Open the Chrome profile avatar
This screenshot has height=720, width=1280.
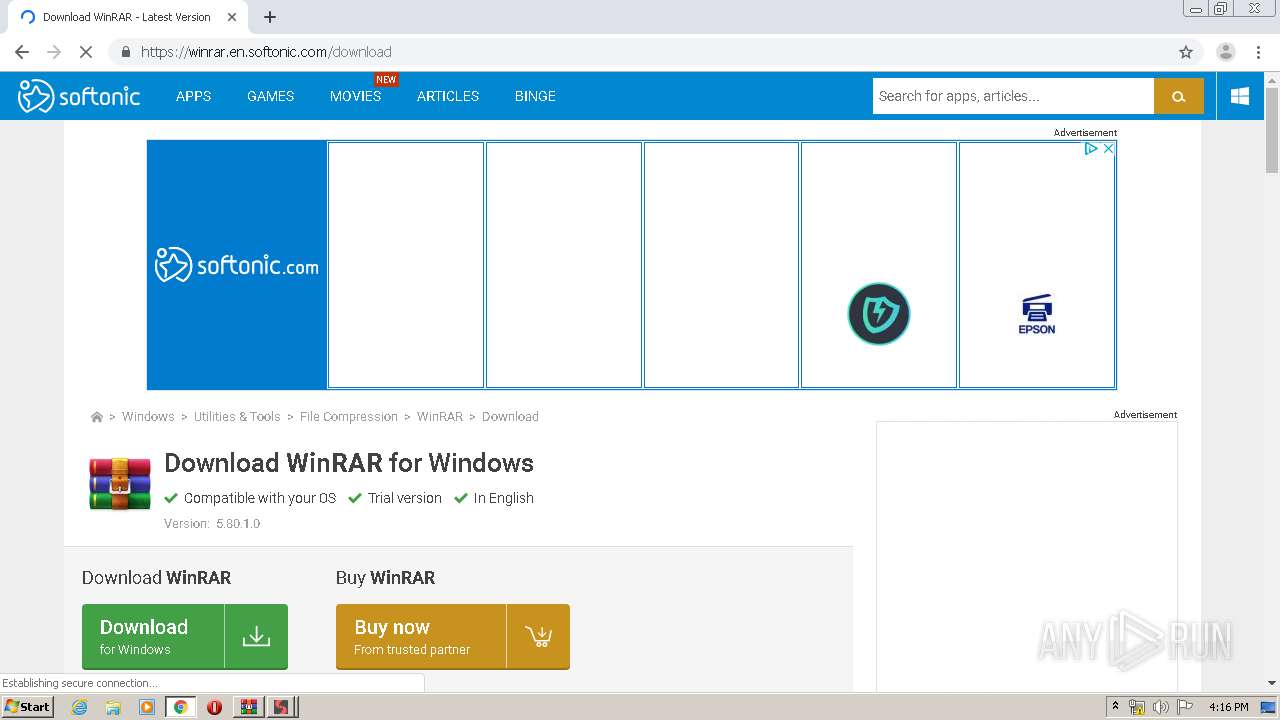pos(1225,52)
